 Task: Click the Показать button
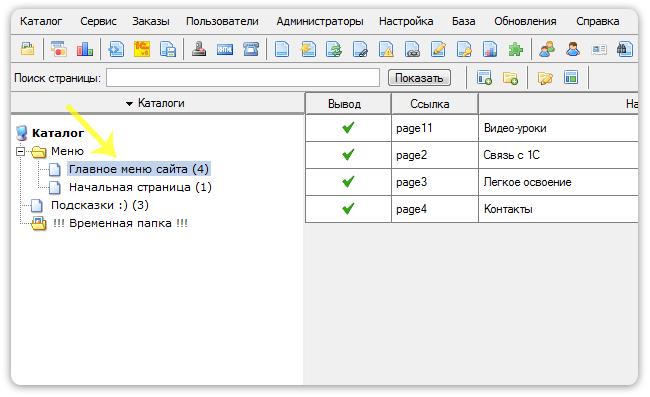click(x=419, y=78)
